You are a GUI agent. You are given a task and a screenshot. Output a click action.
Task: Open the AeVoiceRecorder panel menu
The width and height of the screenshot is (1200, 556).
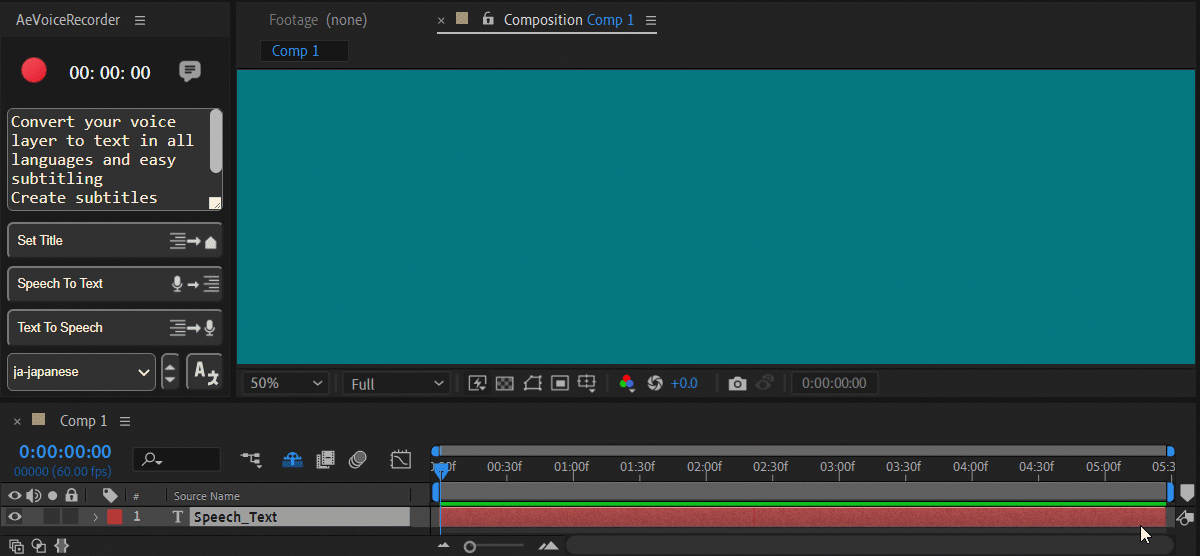point(140,20)
